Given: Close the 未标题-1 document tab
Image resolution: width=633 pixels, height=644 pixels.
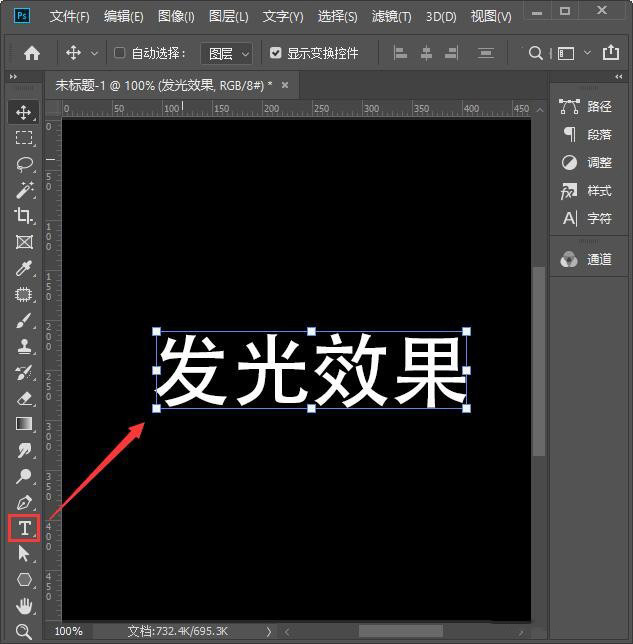Looking at the screenshot, I should tap(285, 85).
